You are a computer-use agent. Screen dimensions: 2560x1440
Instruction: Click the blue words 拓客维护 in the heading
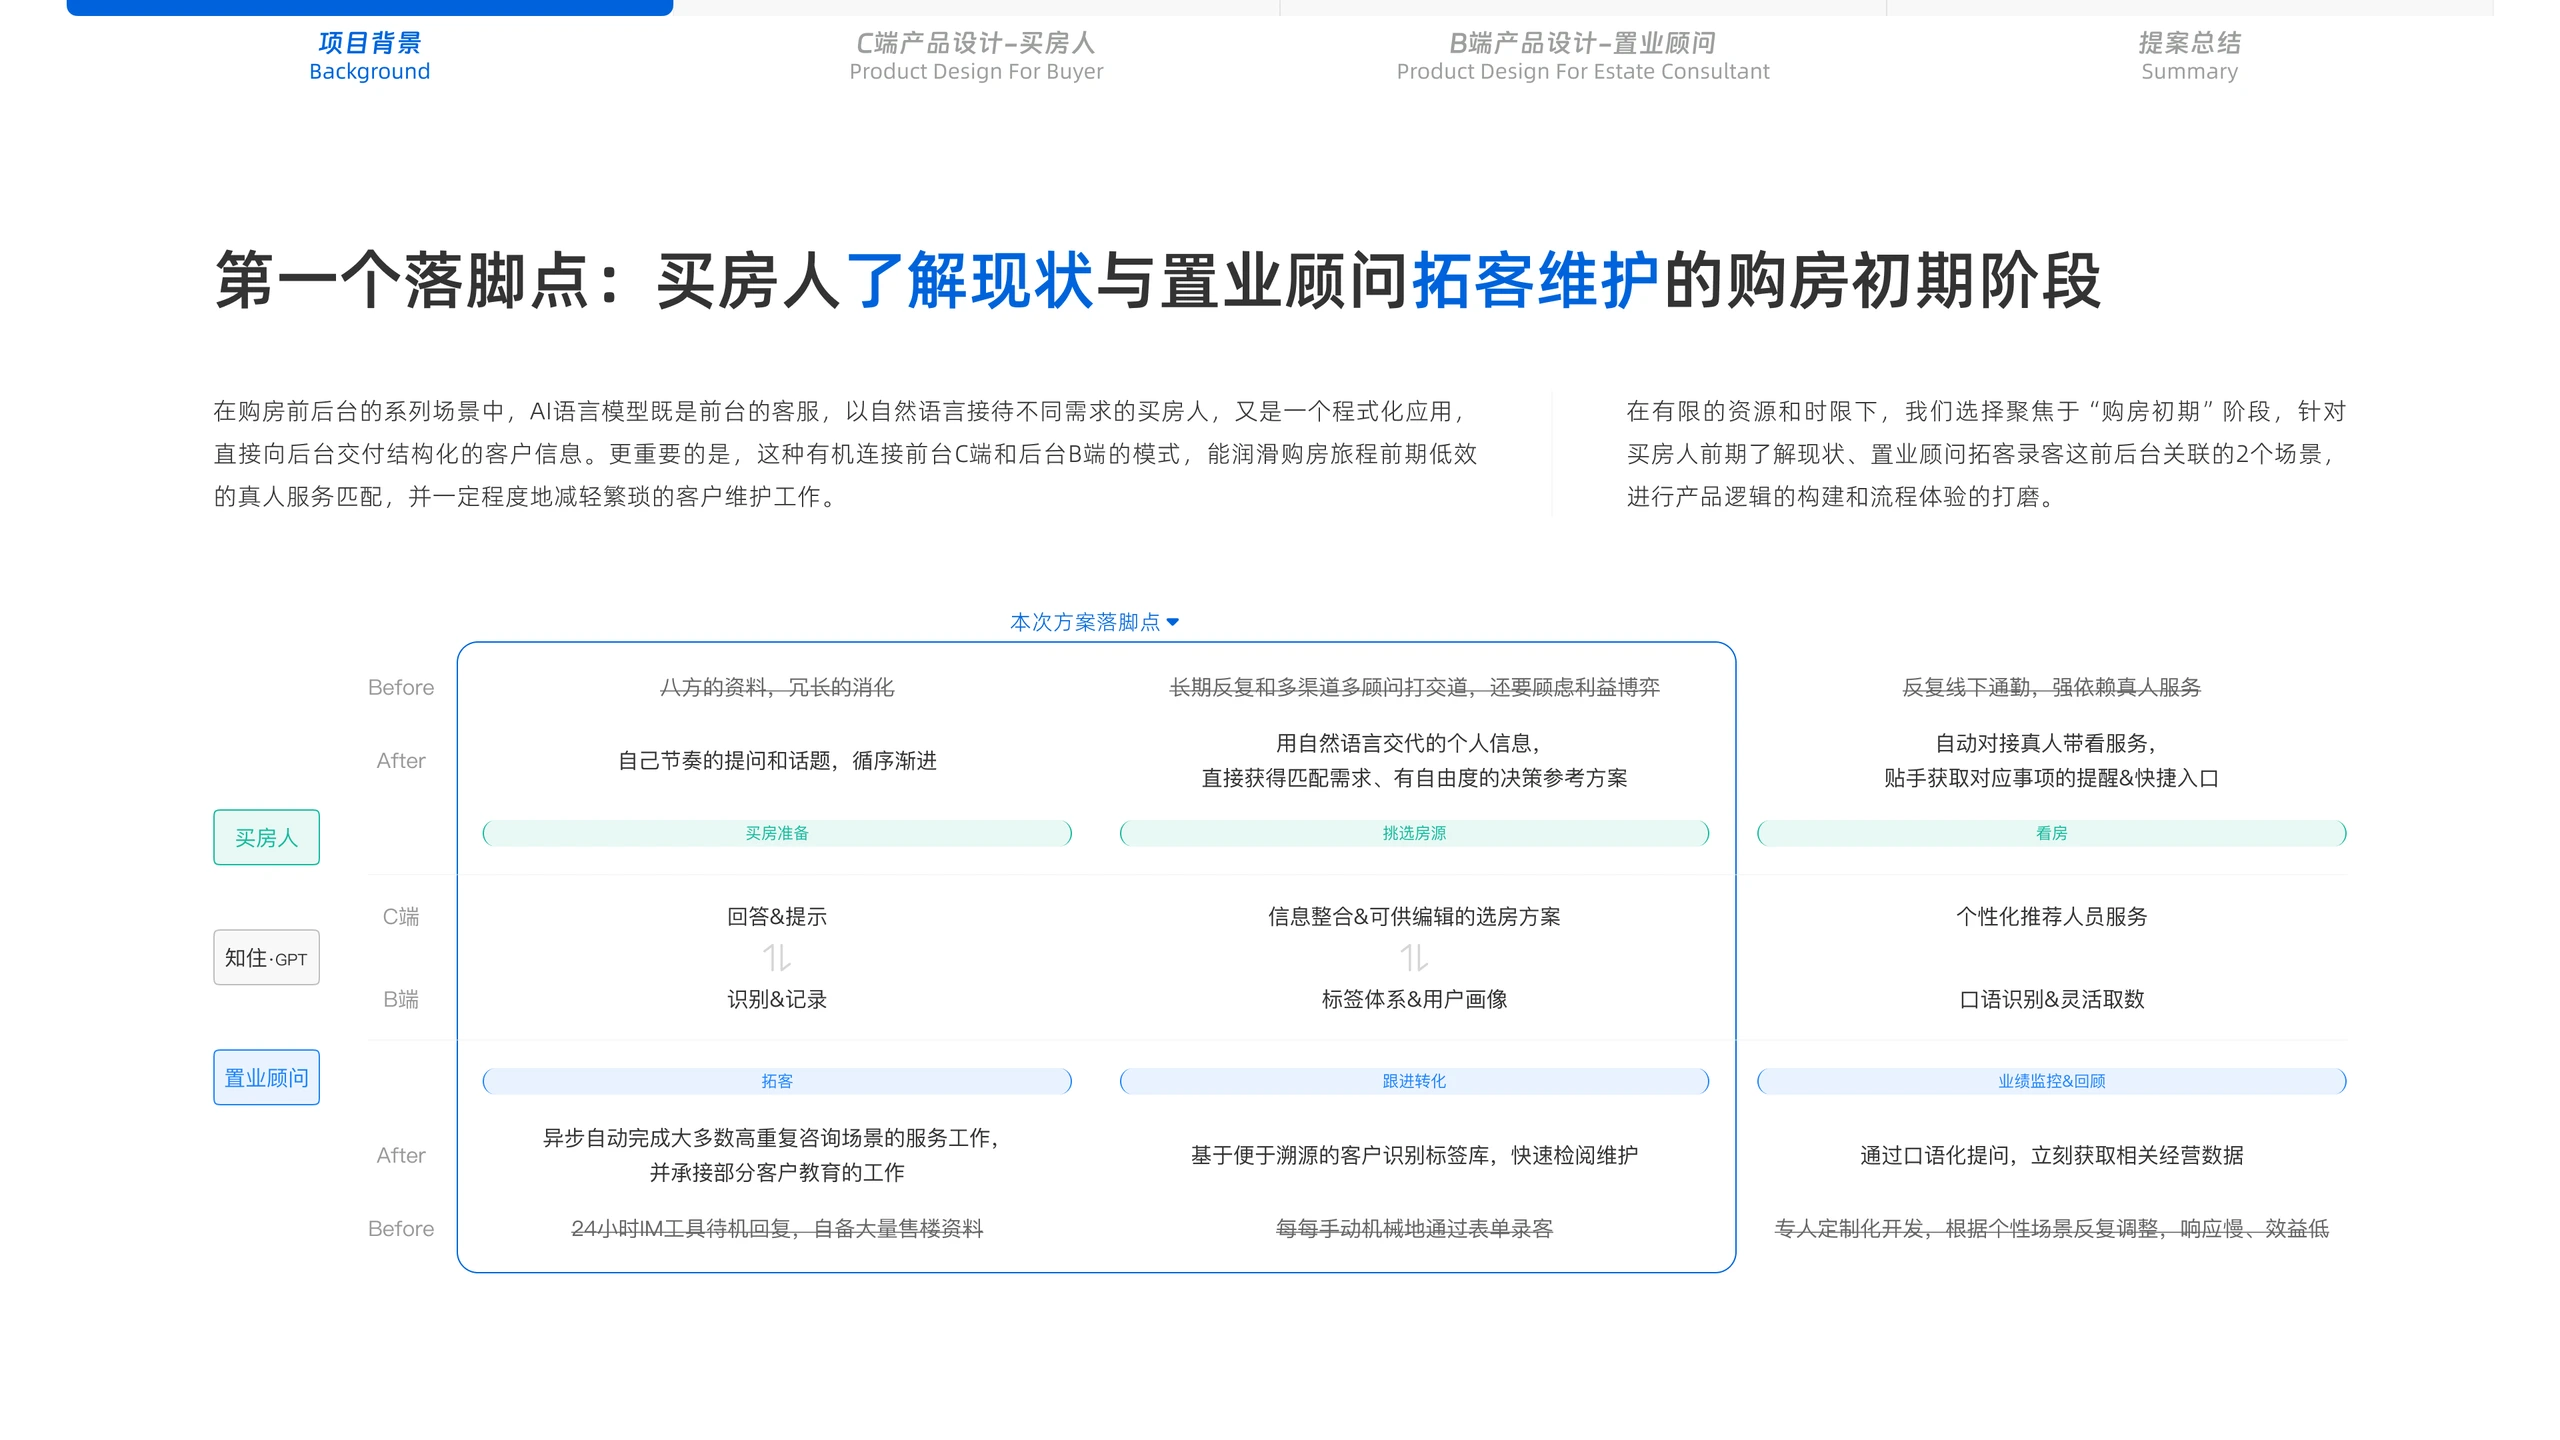click(1535, 281)
